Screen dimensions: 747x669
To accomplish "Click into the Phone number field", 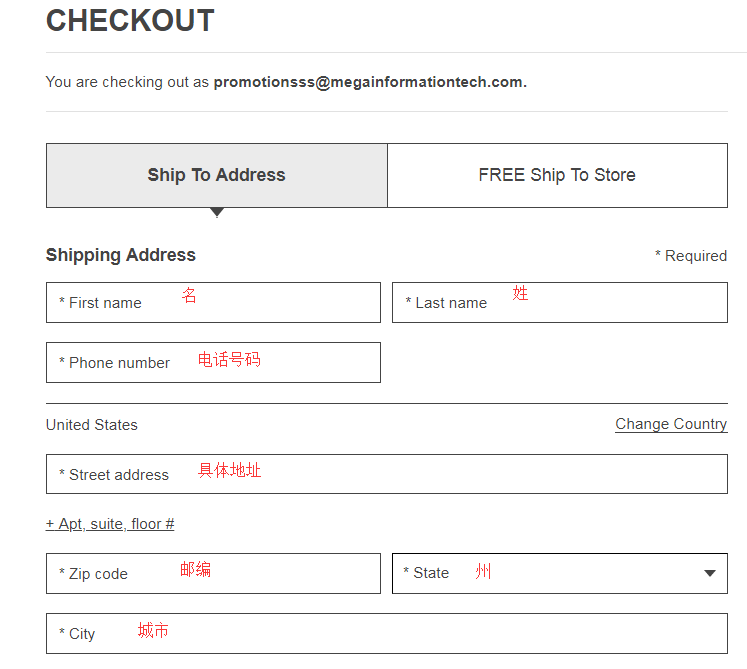I will (213, 362).
